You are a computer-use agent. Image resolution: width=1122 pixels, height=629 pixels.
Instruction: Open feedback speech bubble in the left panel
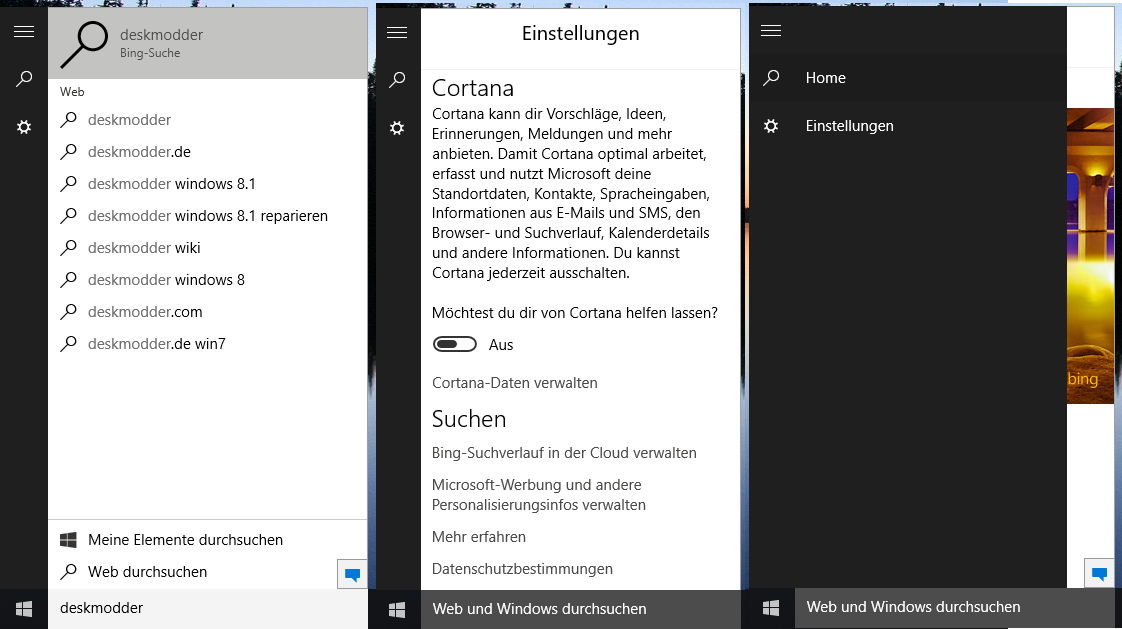[x=352, y=574]
